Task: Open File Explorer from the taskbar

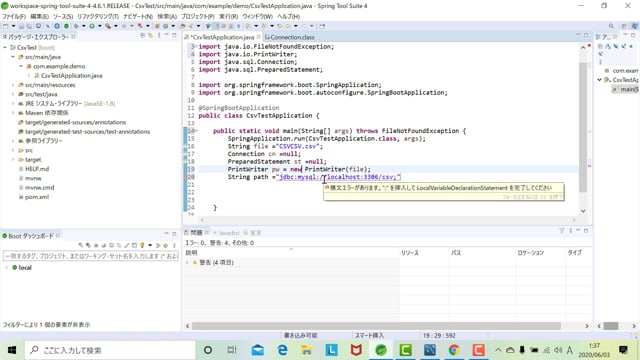Action: [307, 350]
